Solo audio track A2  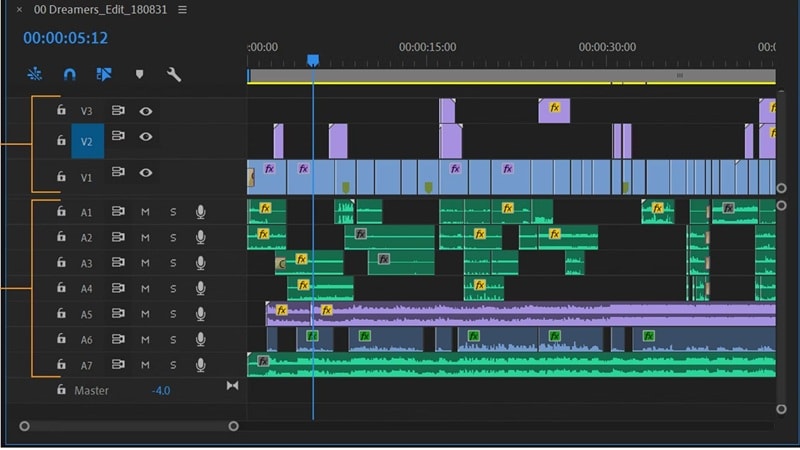tap(173, 238)
